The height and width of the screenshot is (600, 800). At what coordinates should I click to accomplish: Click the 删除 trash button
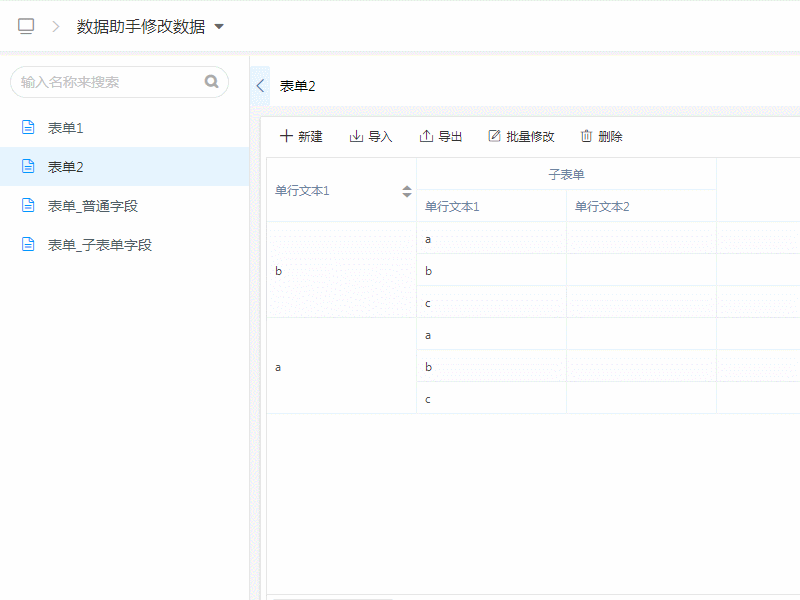point(601,136)
